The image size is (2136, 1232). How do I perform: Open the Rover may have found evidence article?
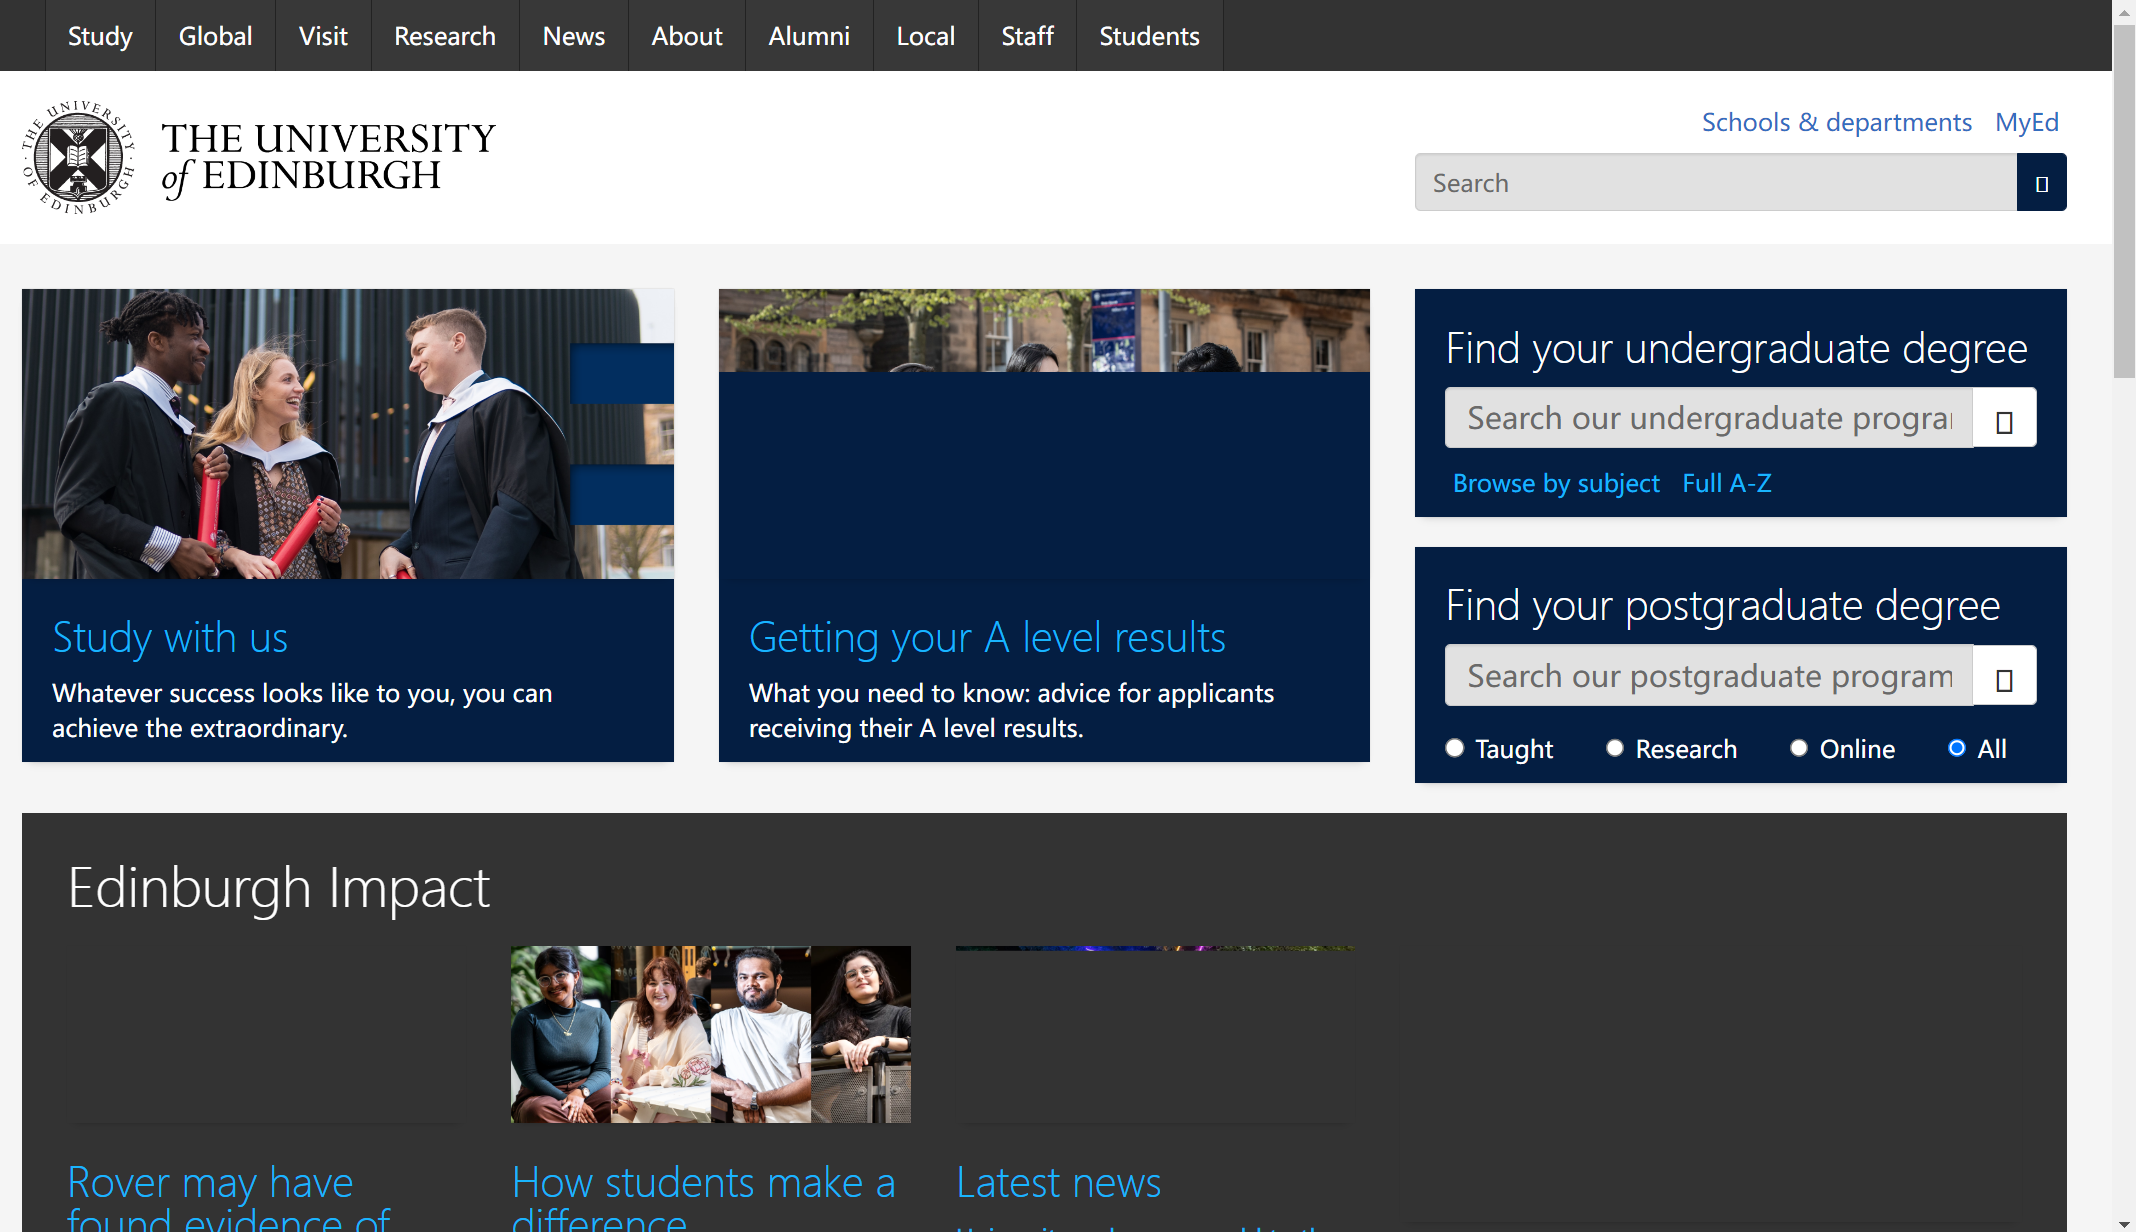click(x=230, y=1196)
